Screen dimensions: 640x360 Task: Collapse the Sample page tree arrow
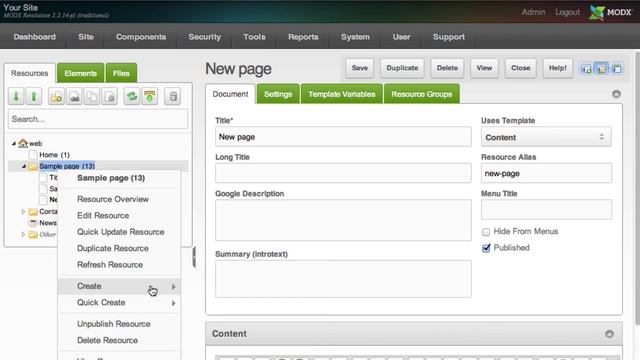(24, 166)
